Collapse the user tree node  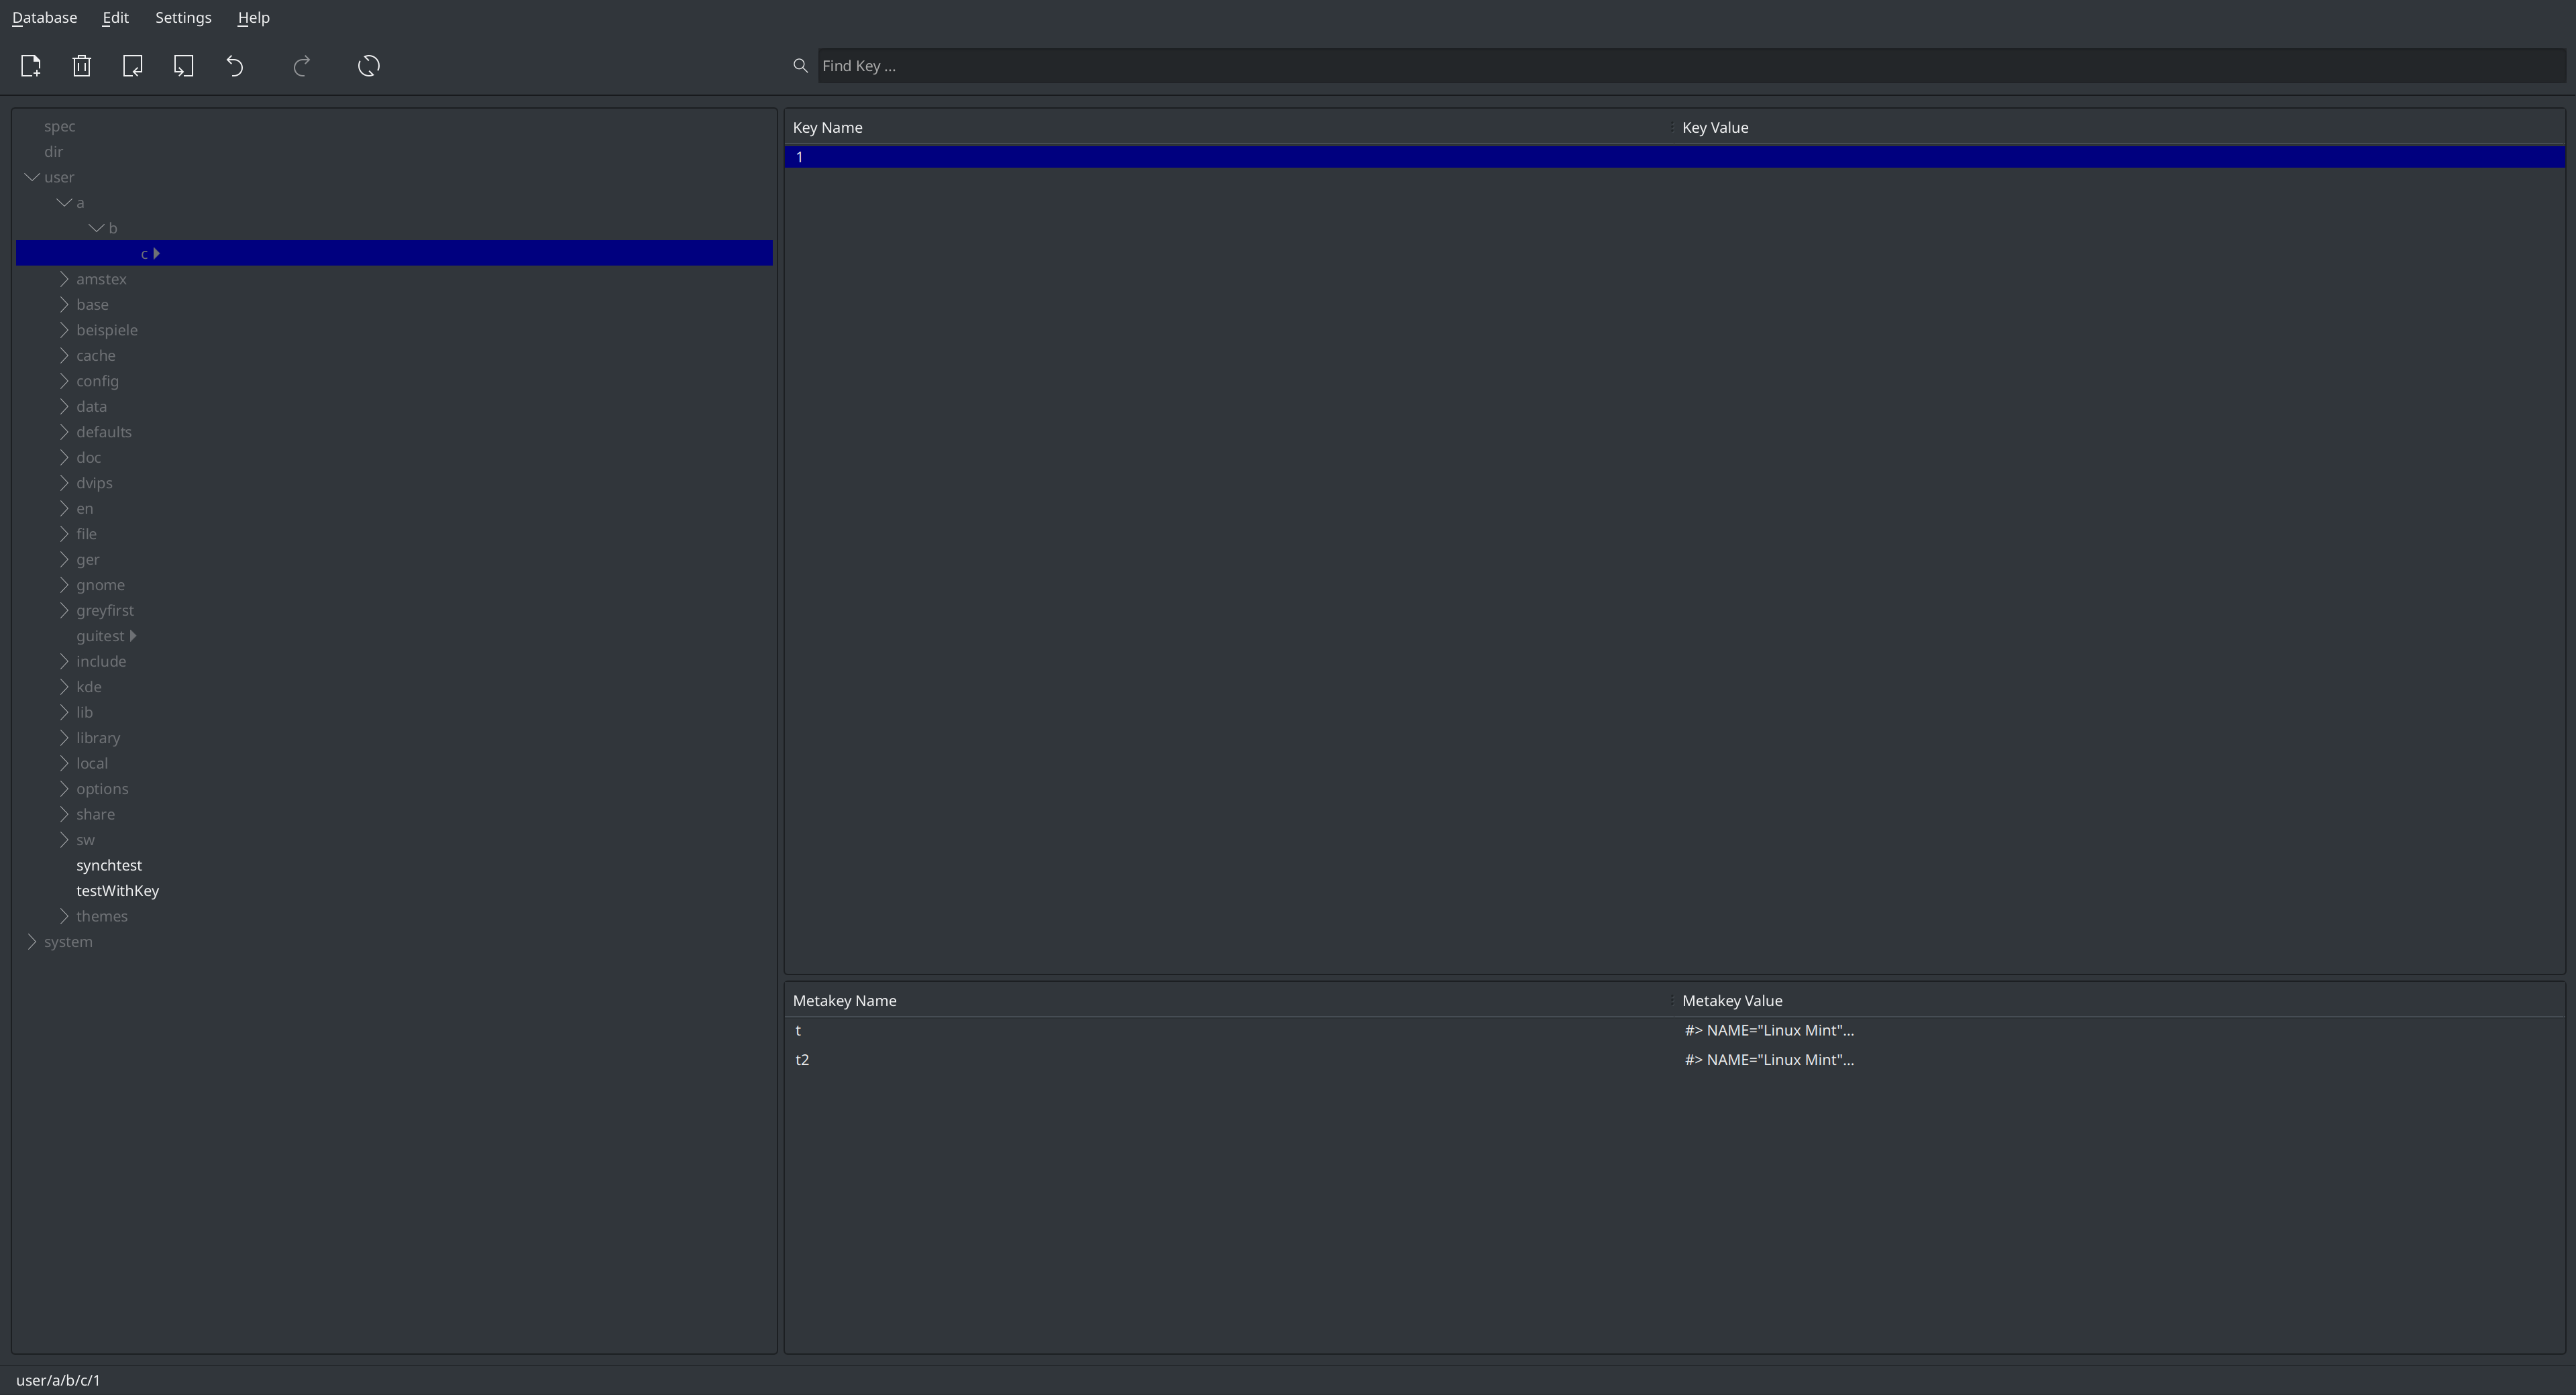coord(31,177)
